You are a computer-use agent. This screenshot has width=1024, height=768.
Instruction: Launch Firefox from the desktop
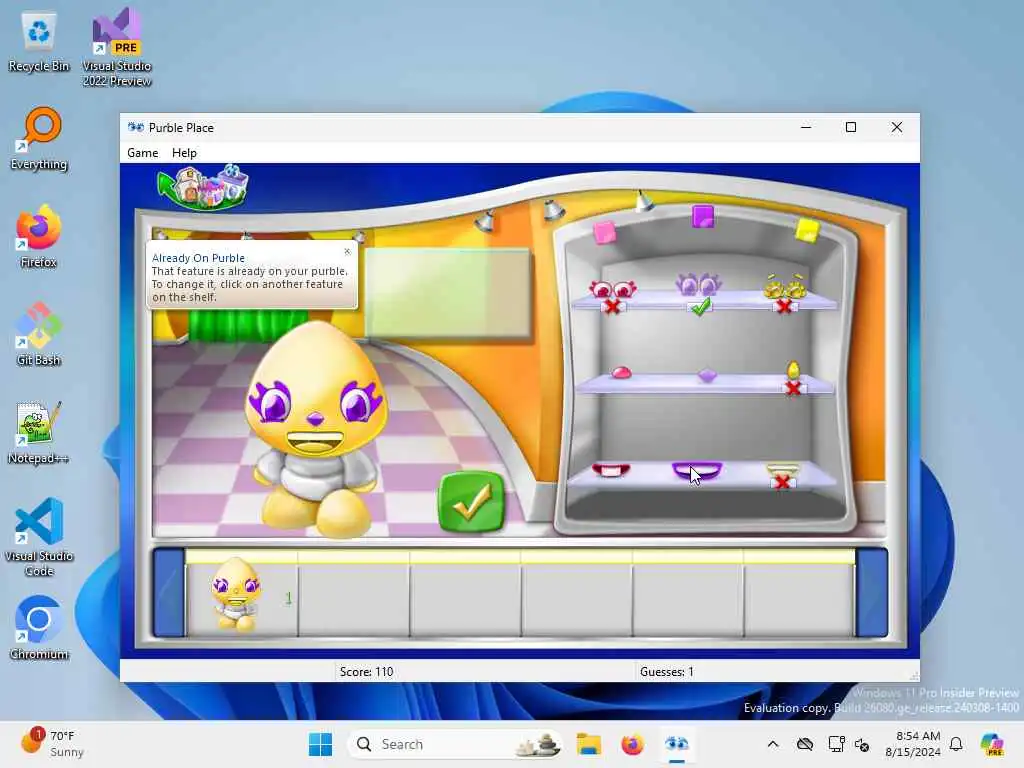coord(39,236)
